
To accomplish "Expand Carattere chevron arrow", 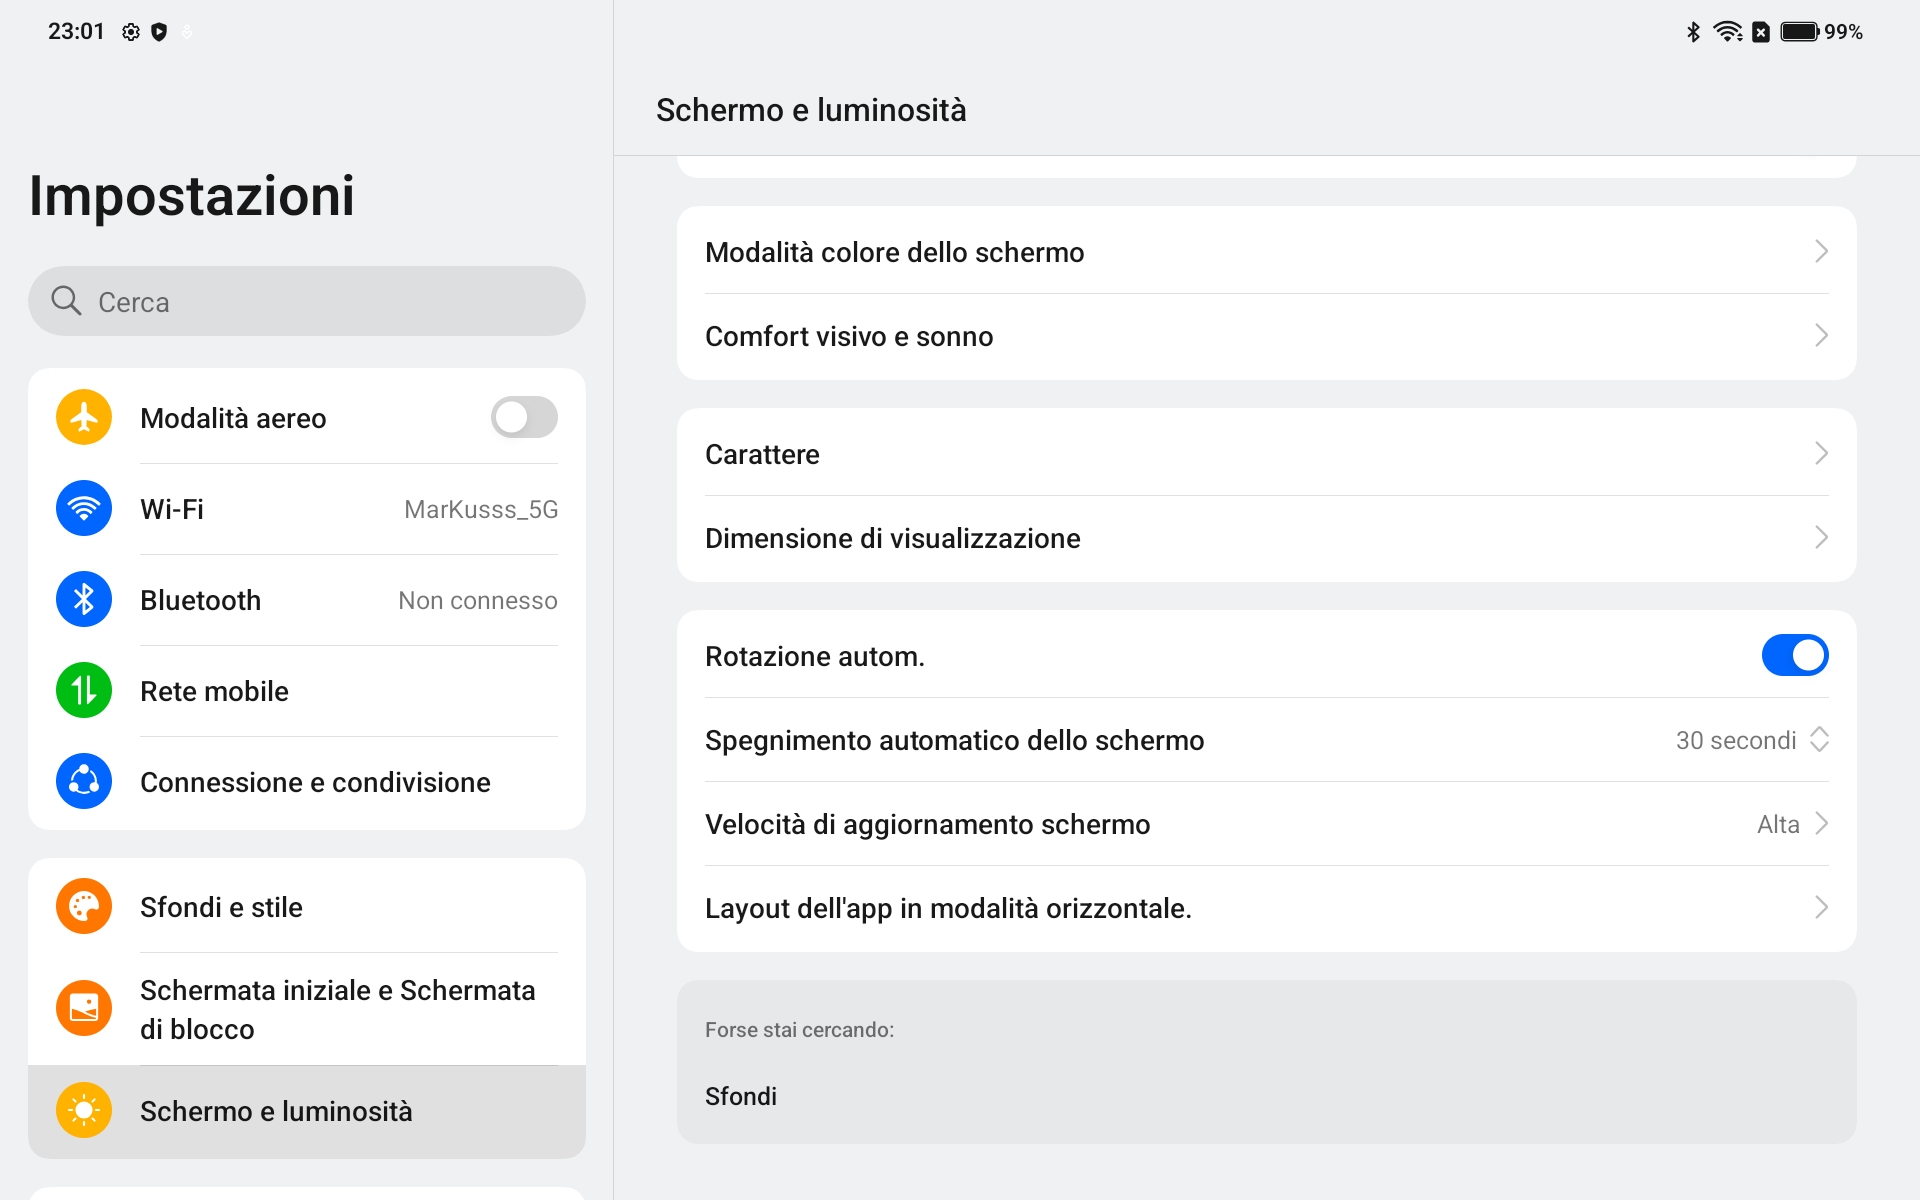I will (x=1821, y=453).
